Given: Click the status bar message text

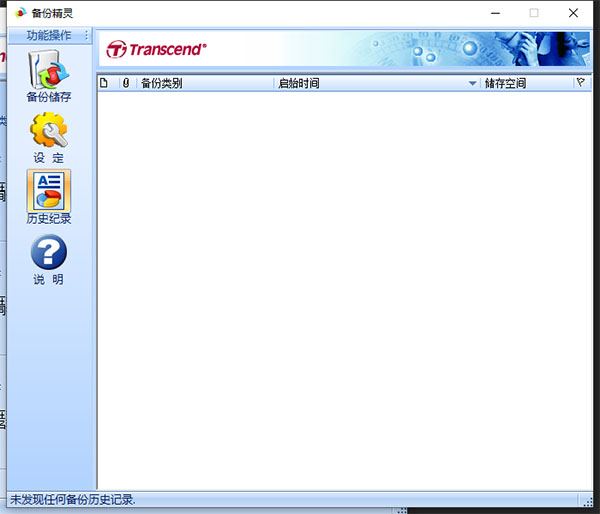Looking at the screenshot, I should click(x=72, y=499).
